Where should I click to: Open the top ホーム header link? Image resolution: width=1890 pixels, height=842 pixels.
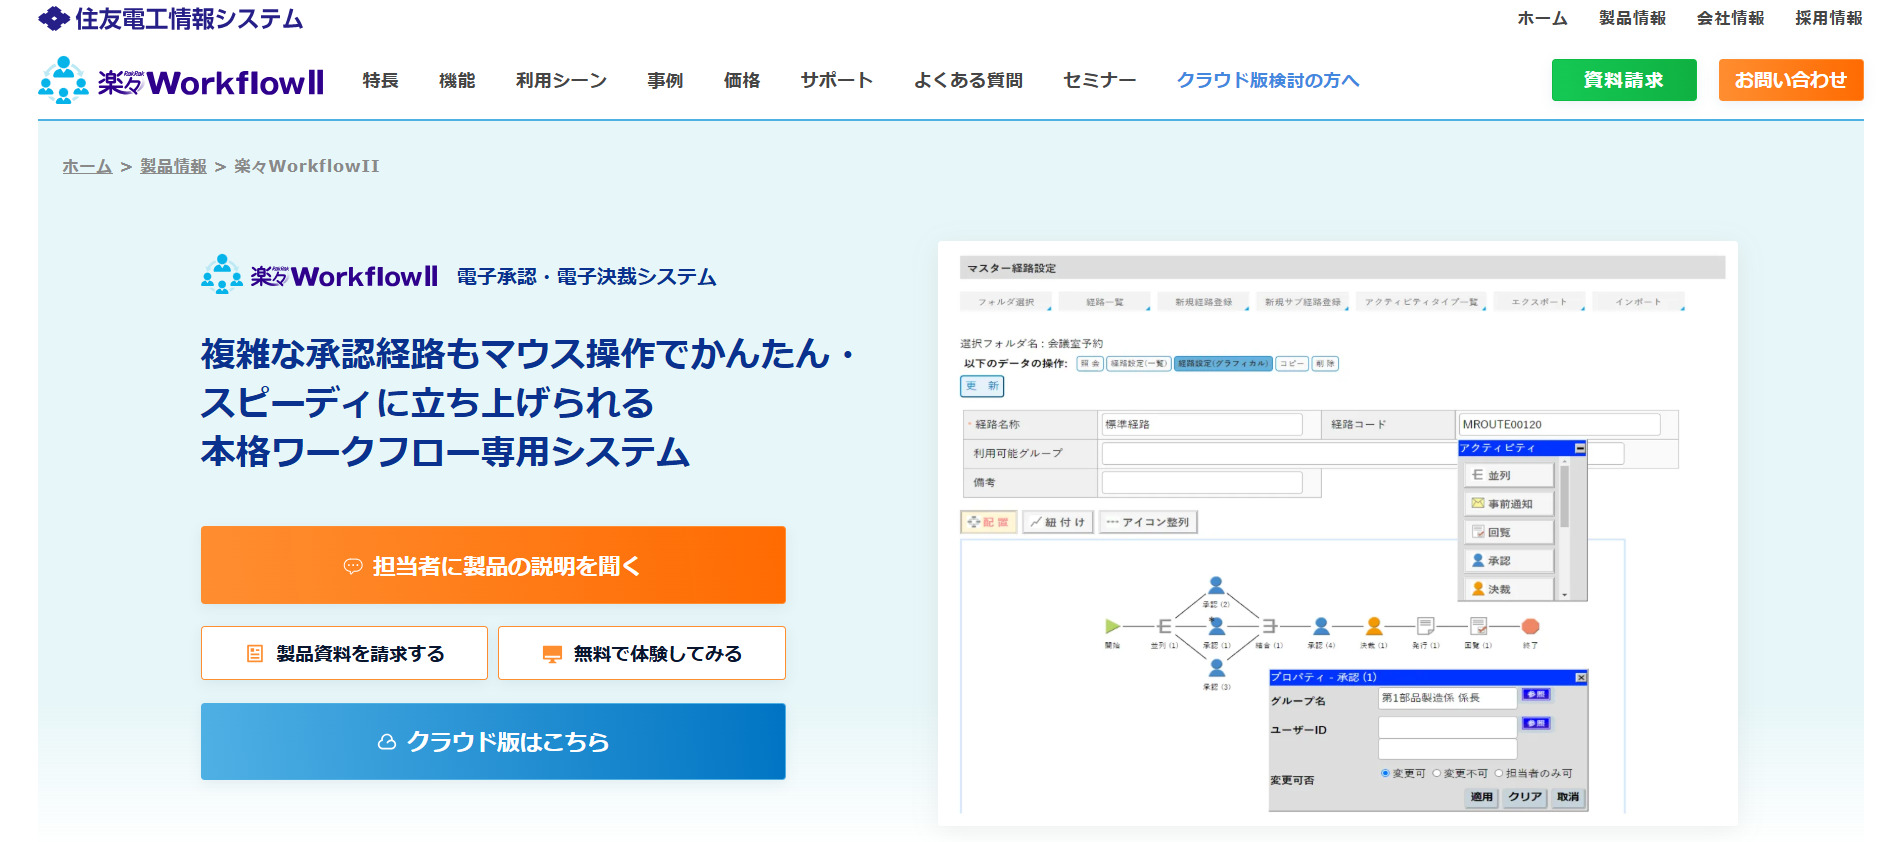(x=1542, y=18)
